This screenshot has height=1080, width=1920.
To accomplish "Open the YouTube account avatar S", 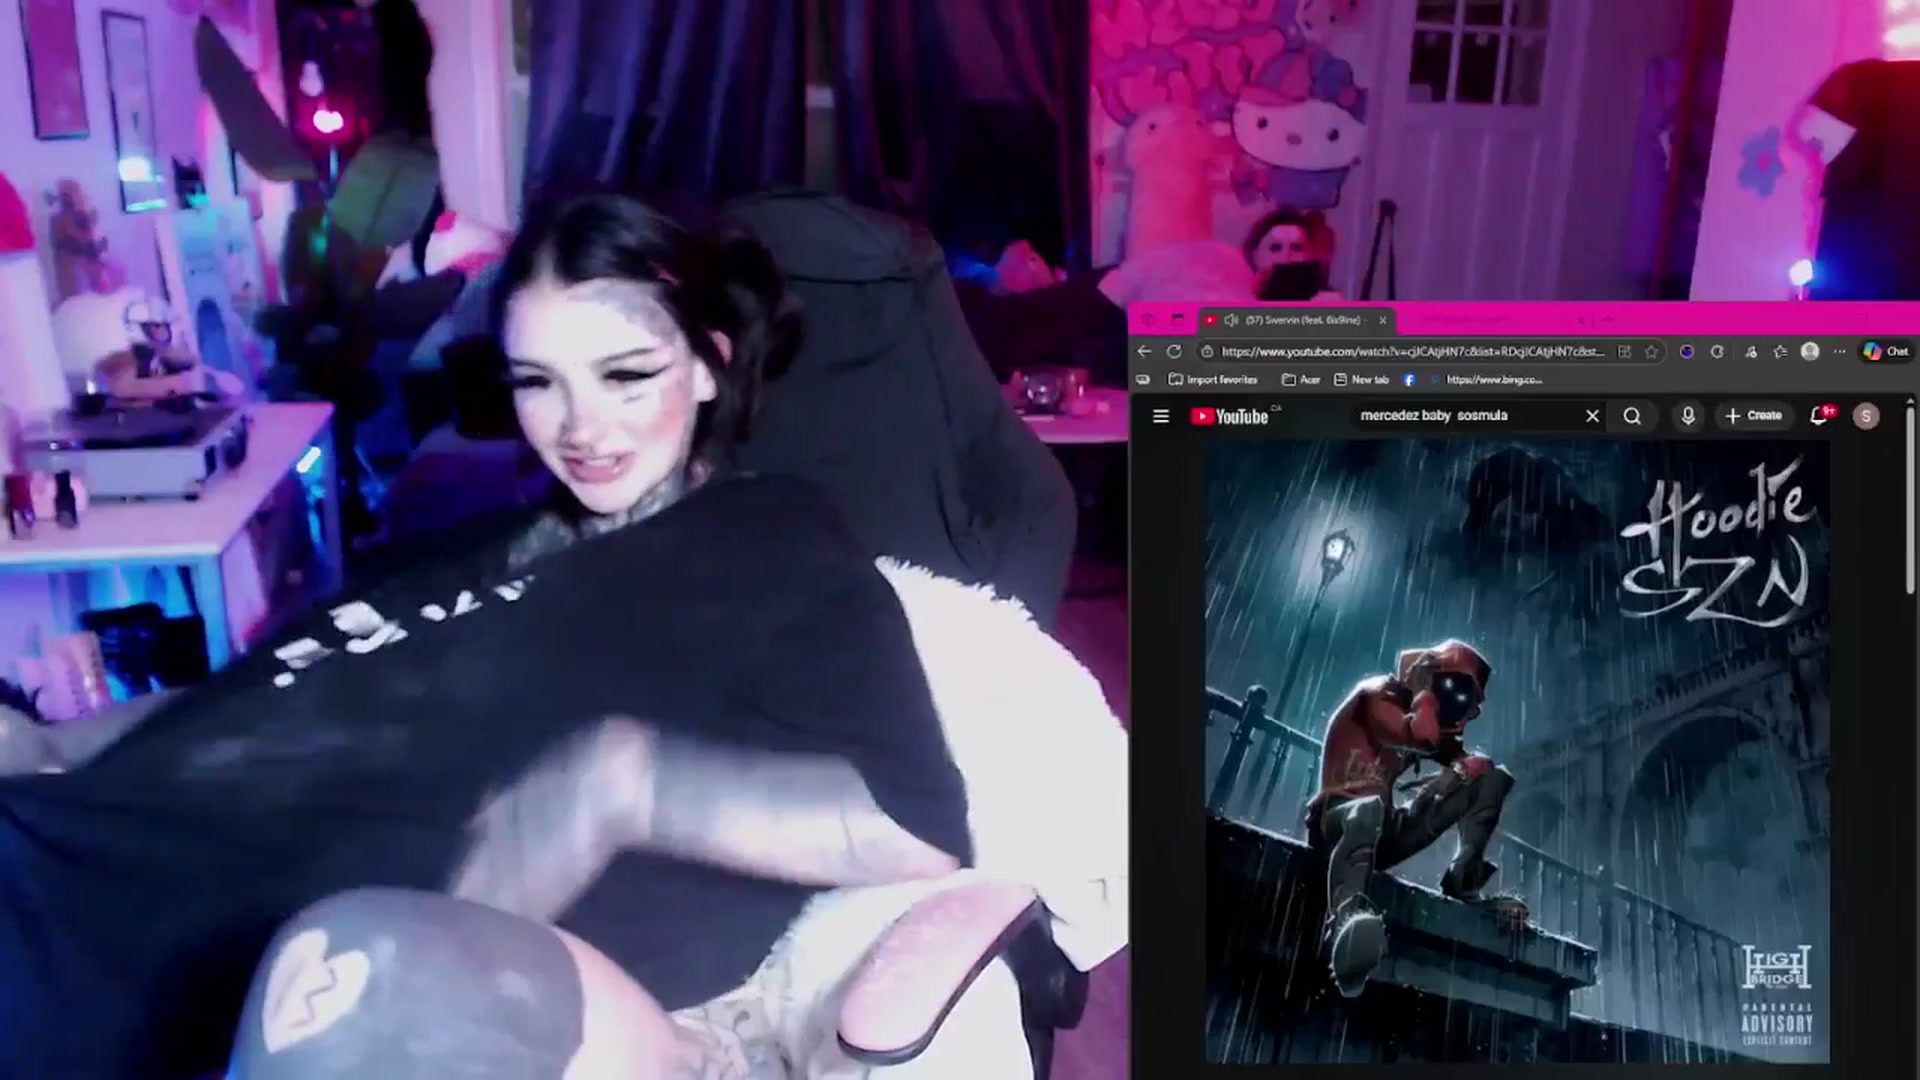I will click(x=1866, y=416).
